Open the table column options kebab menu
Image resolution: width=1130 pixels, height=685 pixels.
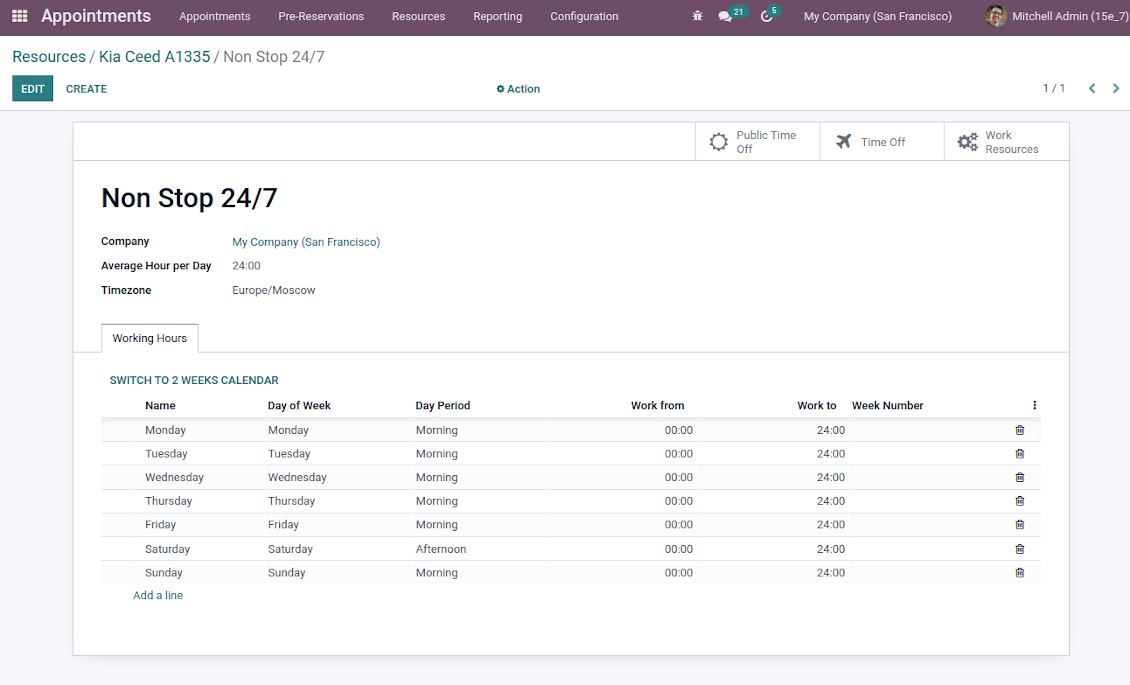pos(1034,406)
